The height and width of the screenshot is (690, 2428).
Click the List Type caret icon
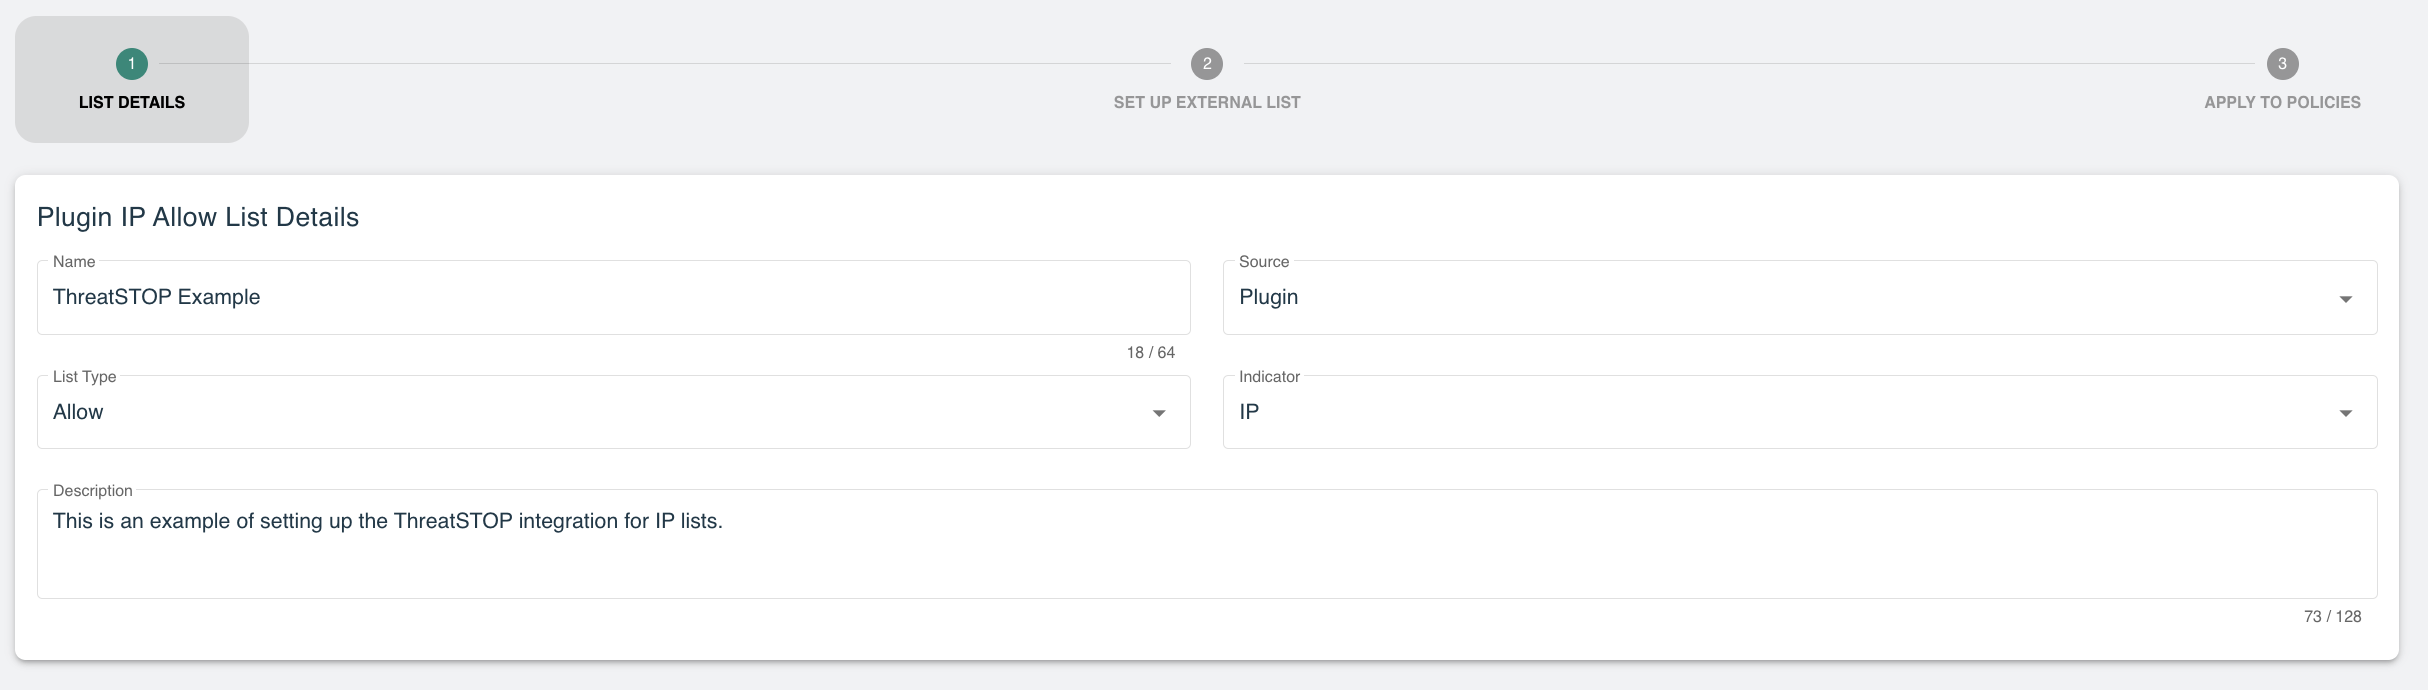tap(1158, 413)
